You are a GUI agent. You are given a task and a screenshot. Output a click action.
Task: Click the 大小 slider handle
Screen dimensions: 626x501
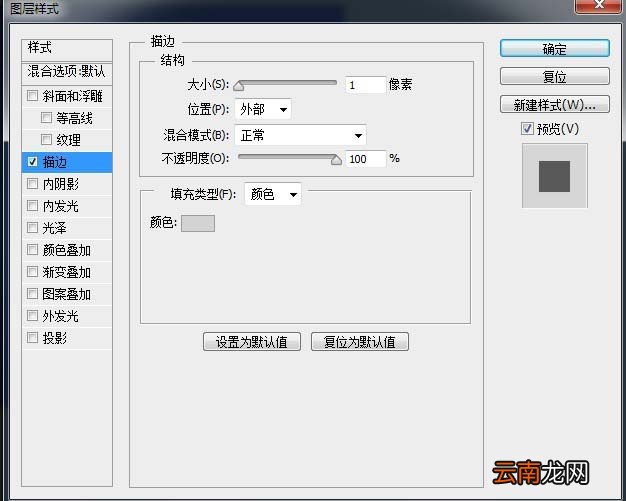[x=239, y=85]
